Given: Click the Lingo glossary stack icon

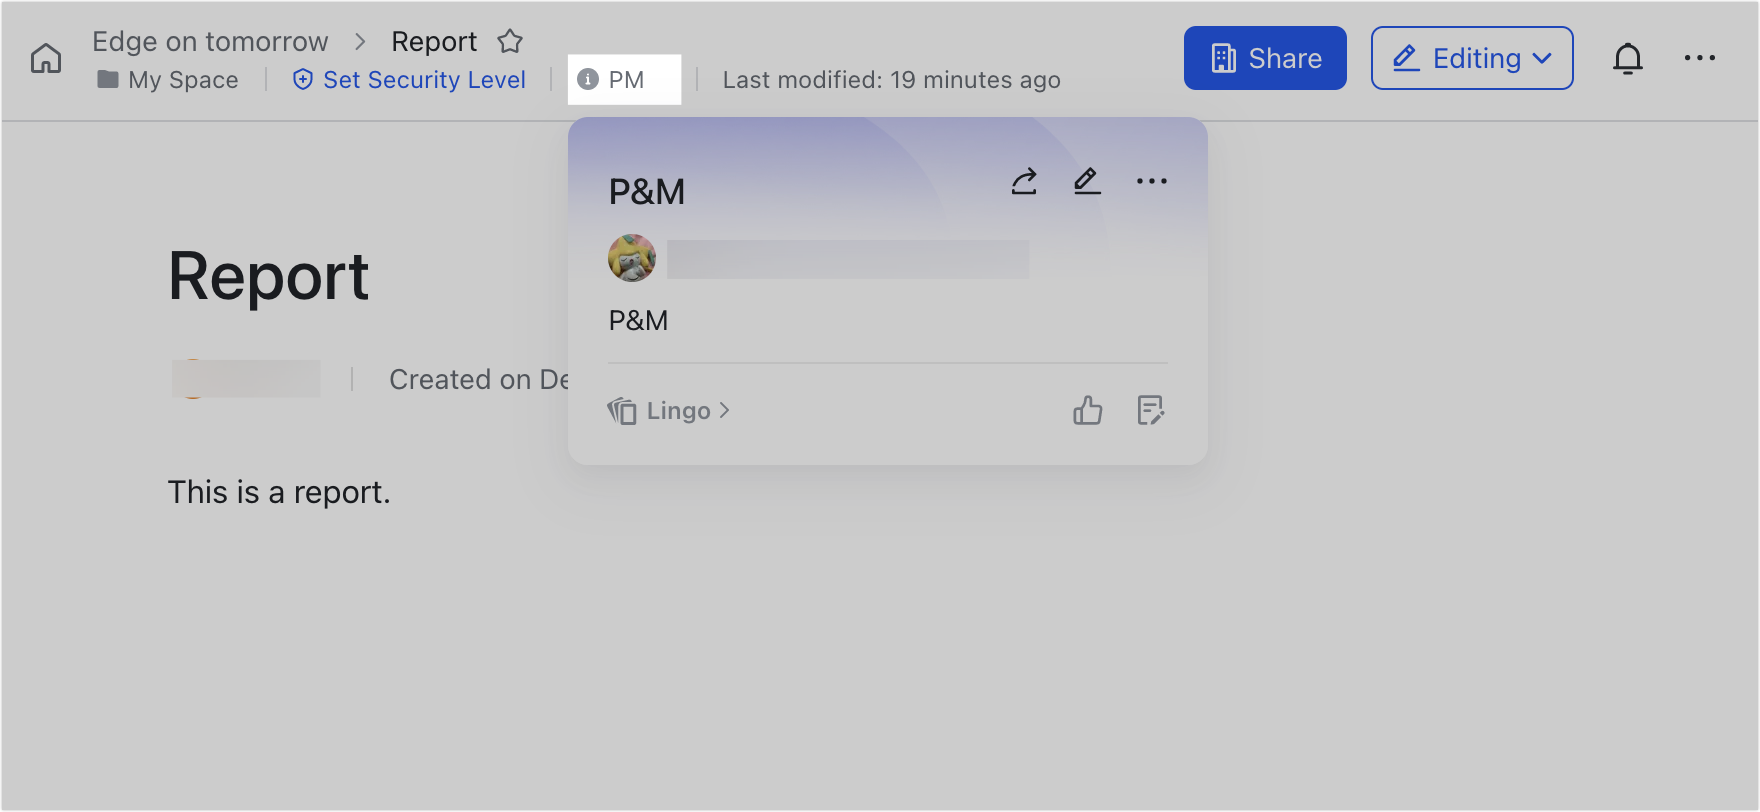Looking at the screenshot, I should pos(622,410).
